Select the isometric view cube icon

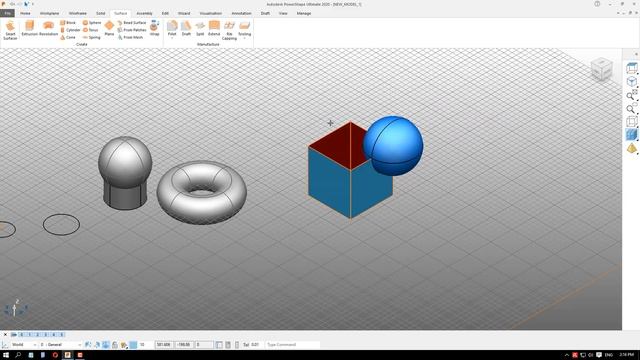pyautogui.click(x=631, y=82)
